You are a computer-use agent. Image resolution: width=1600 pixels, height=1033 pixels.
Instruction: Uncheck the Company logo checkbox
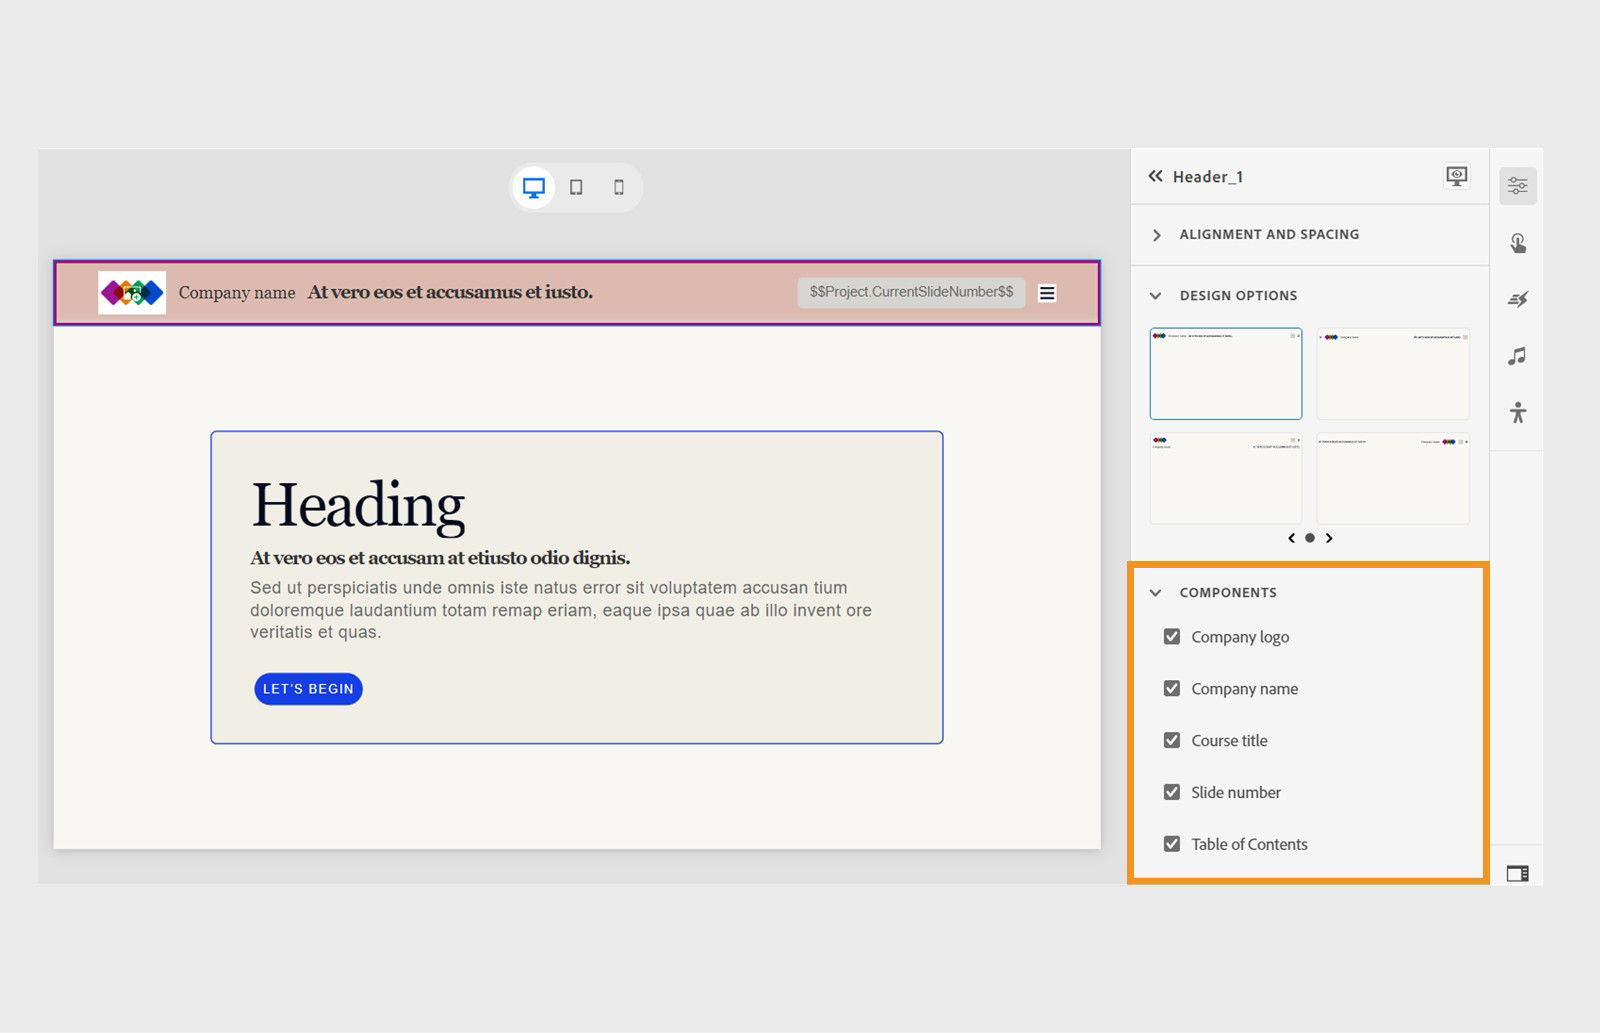1172,636
